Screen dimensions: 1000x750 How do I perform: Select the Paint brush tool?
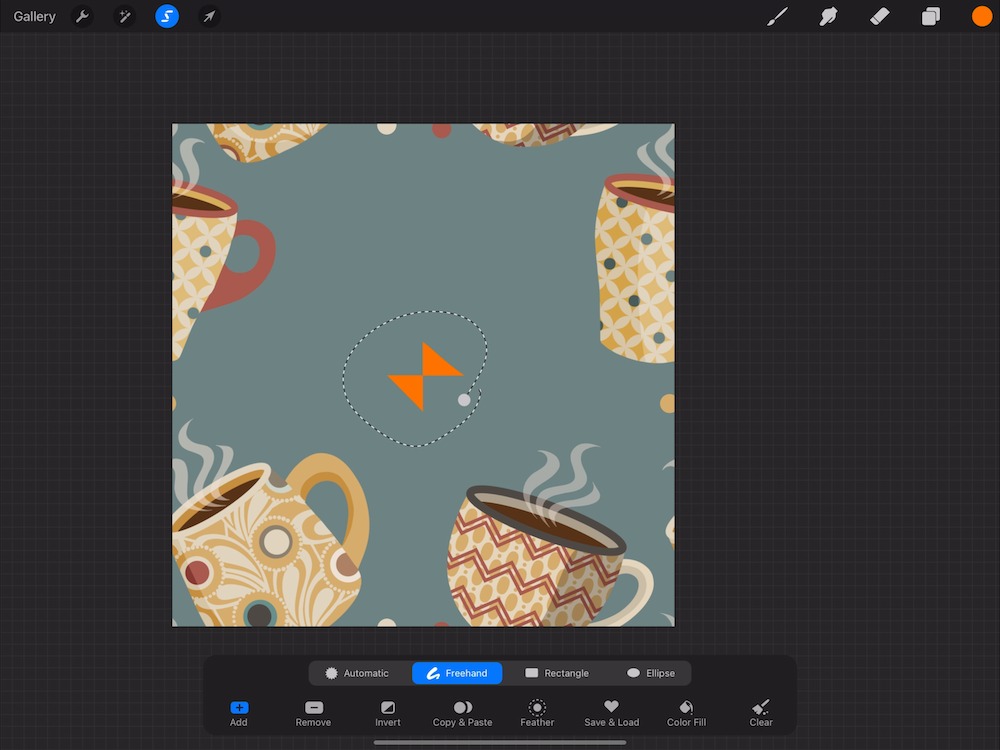[x=777, y=17]
